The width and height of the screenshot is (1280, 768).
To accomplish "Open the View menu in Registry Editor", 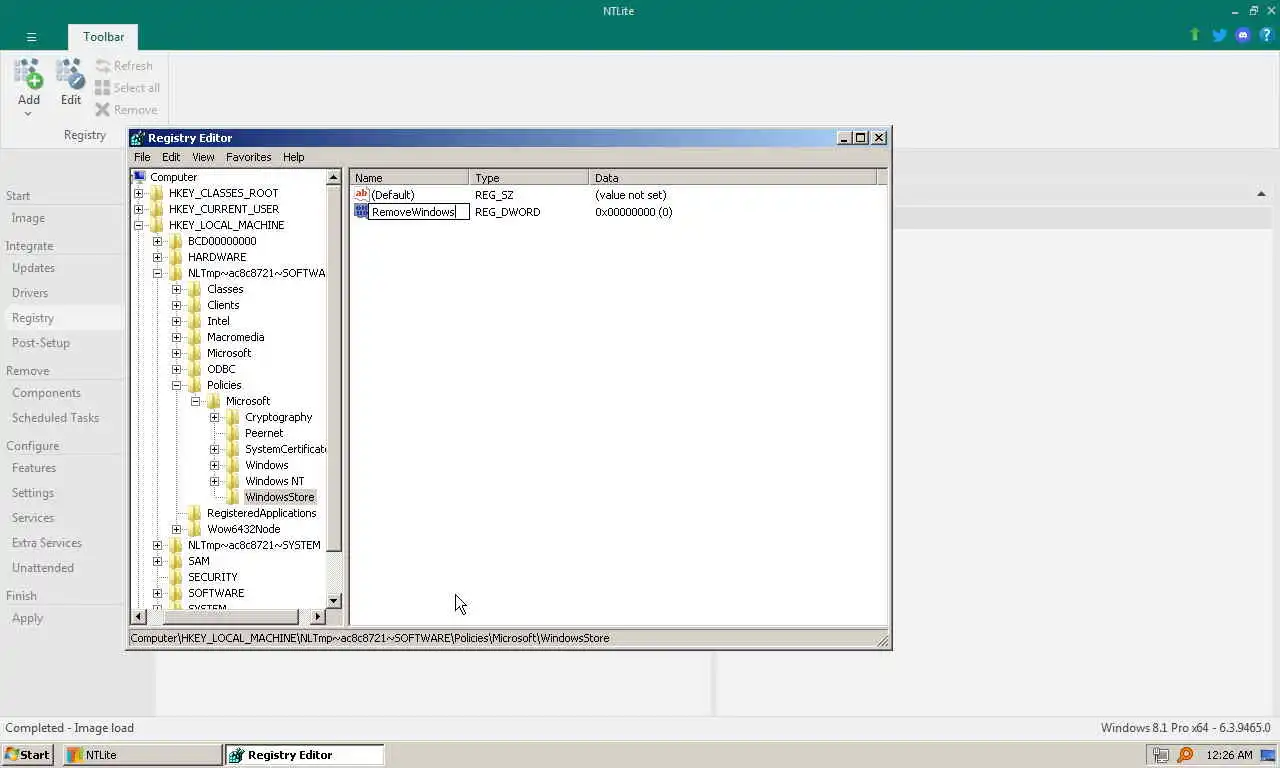I will coord(203,157).
